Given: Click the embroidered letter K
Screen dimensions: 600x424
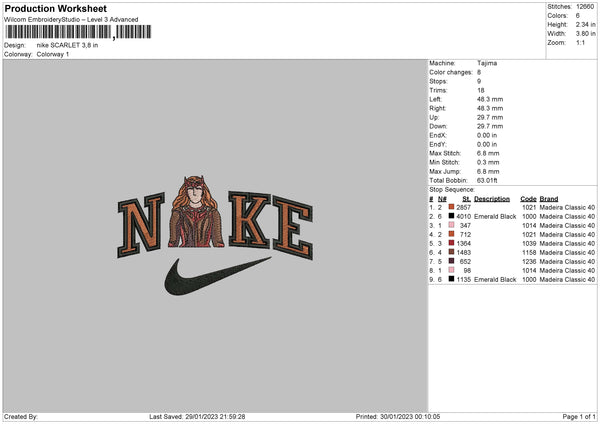Looking at the screenshot, I should point(249,220).
